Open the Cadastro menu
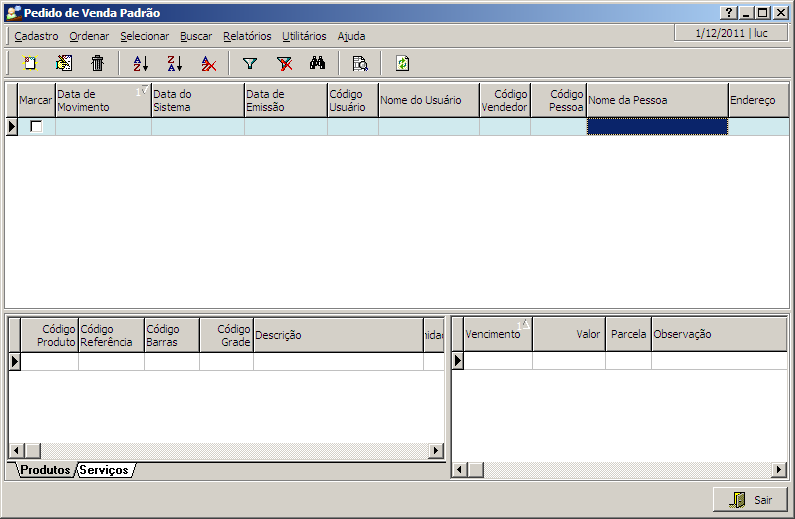This screenshot has width=795, height=519. 36,36
